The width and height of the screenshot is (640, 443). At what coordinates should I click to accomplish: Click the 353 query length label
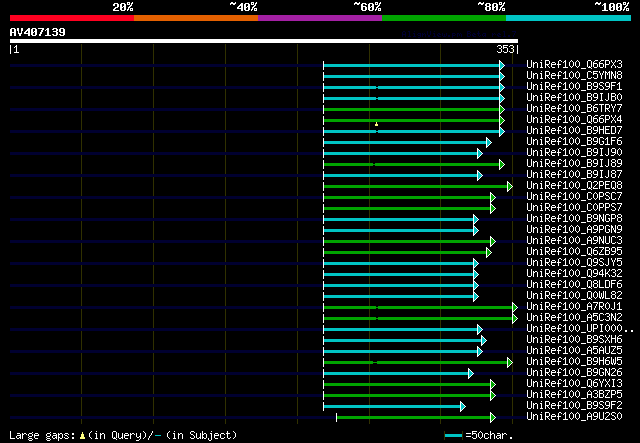tap(505, 49)
